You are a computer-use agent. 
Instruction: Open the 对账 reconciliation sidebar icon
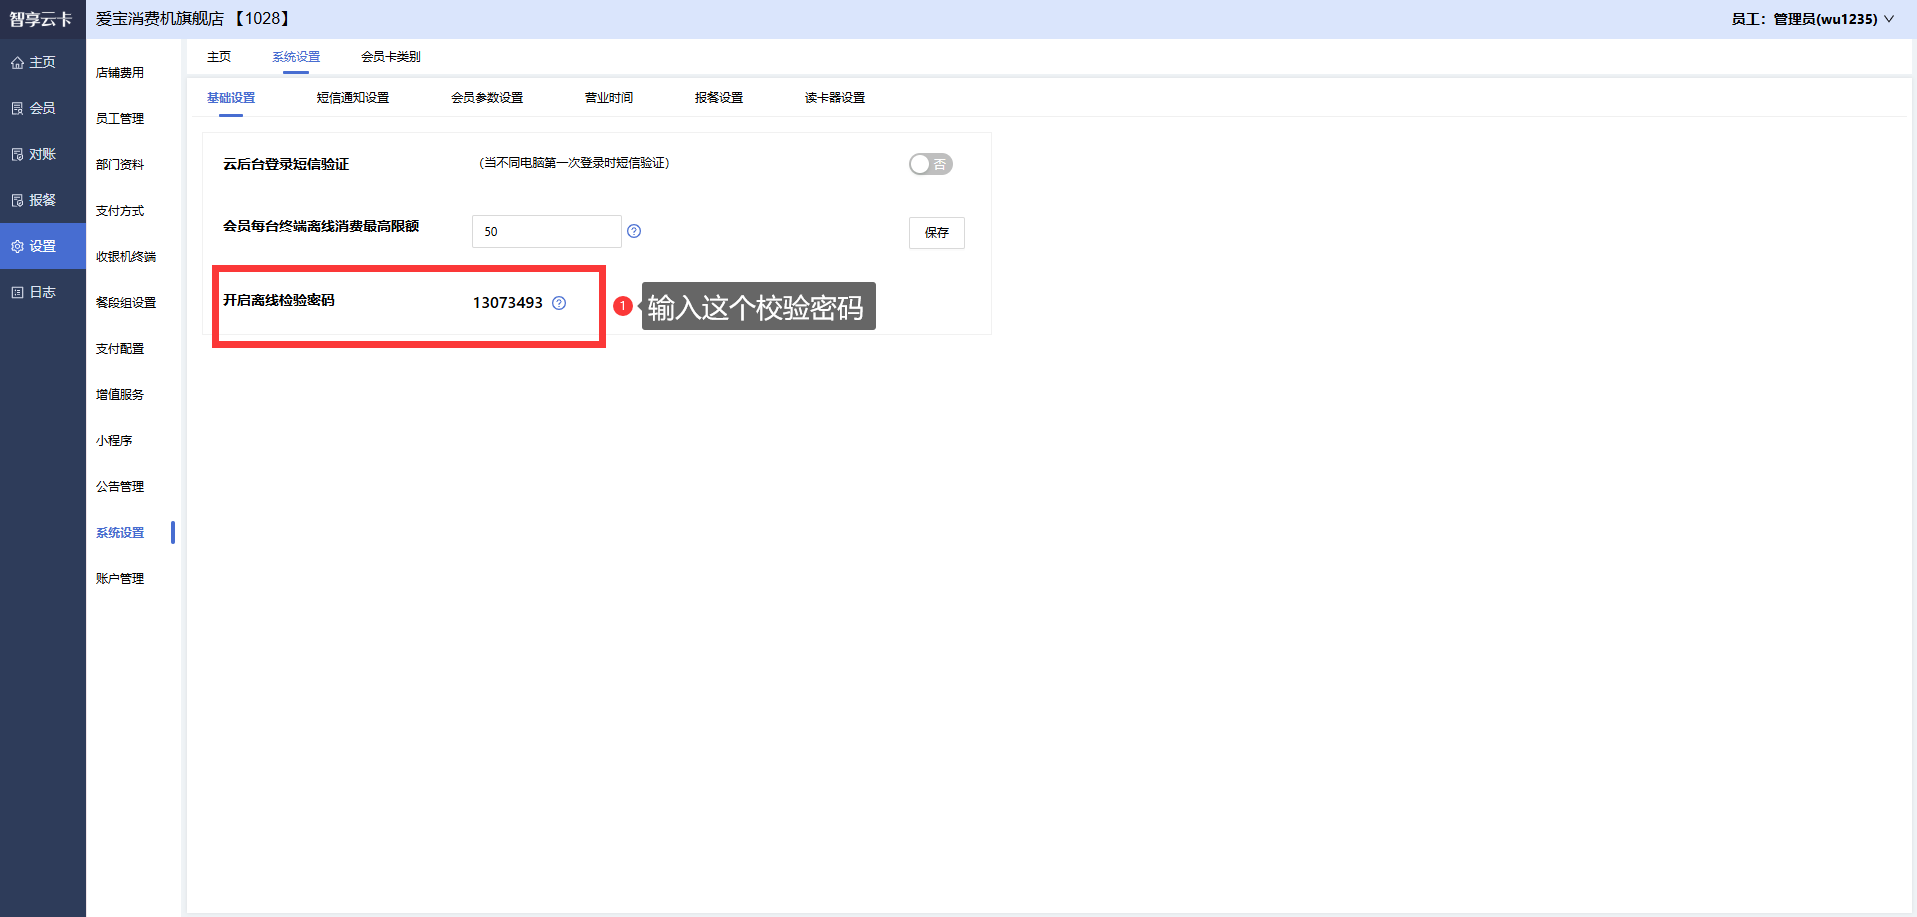pyautogui.click(x=17, y=155)
